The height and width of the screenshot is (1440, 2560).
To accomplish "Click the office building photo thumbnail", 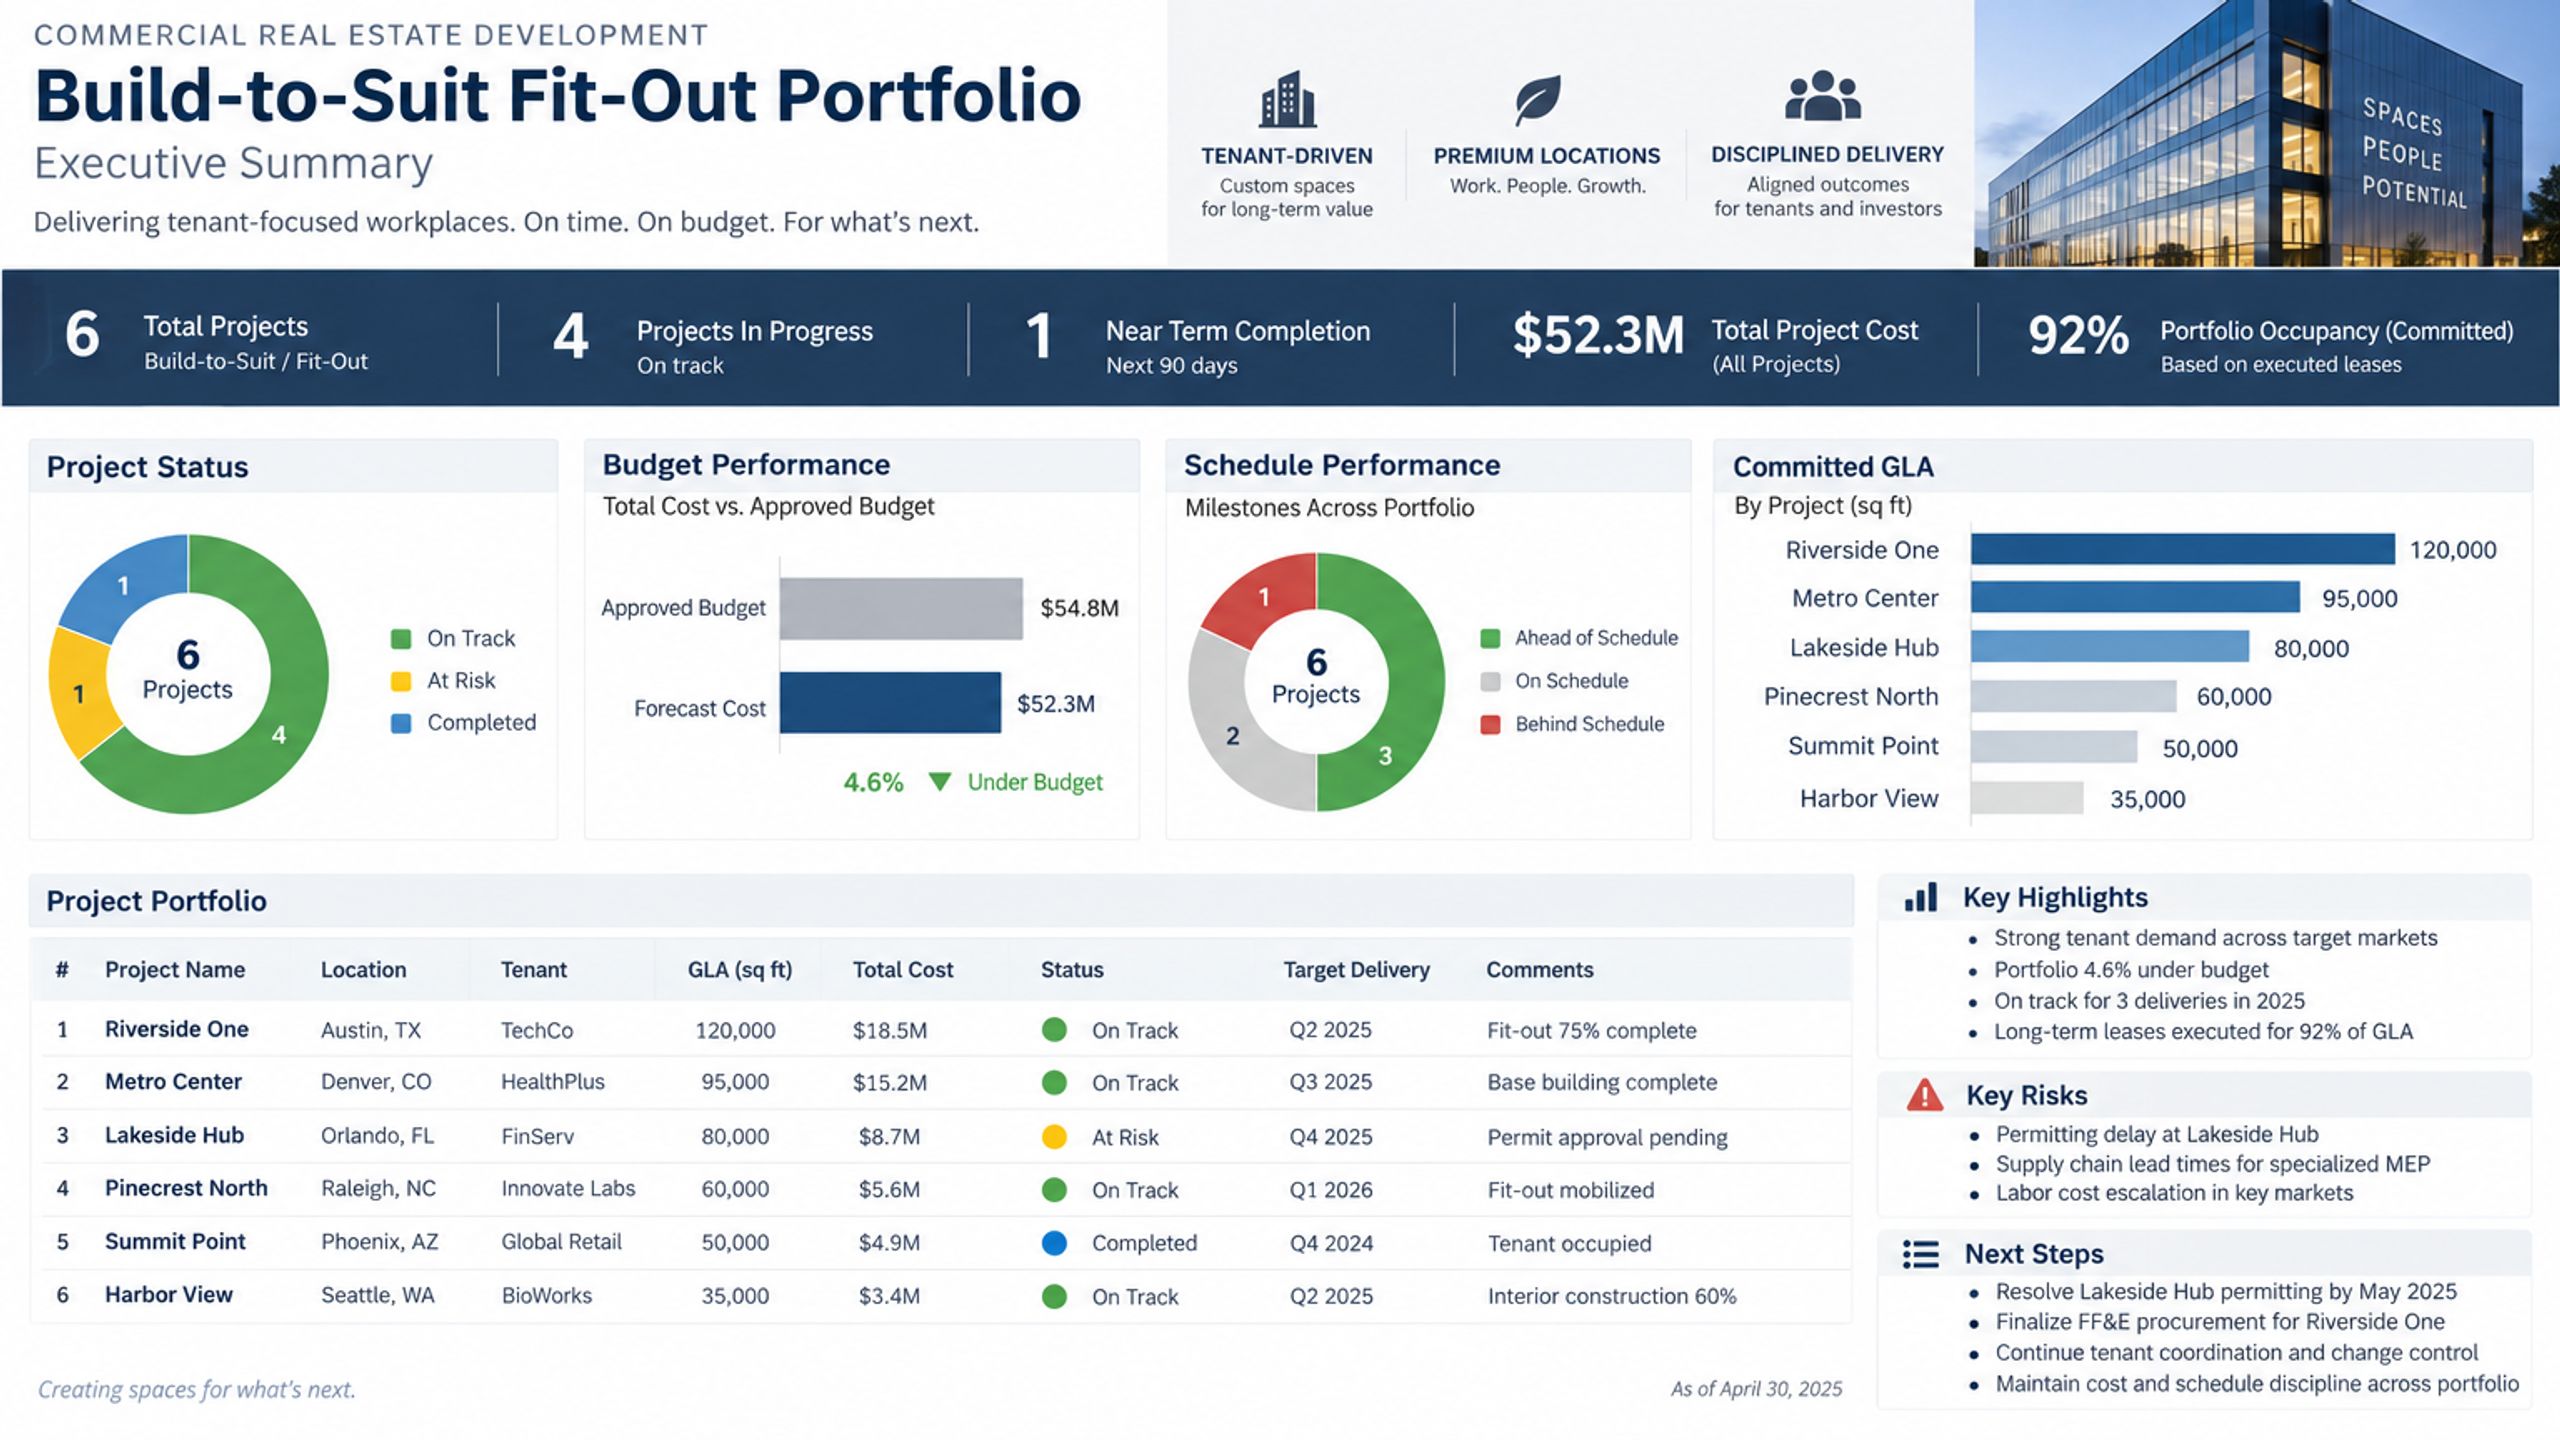I will 2266,133.
